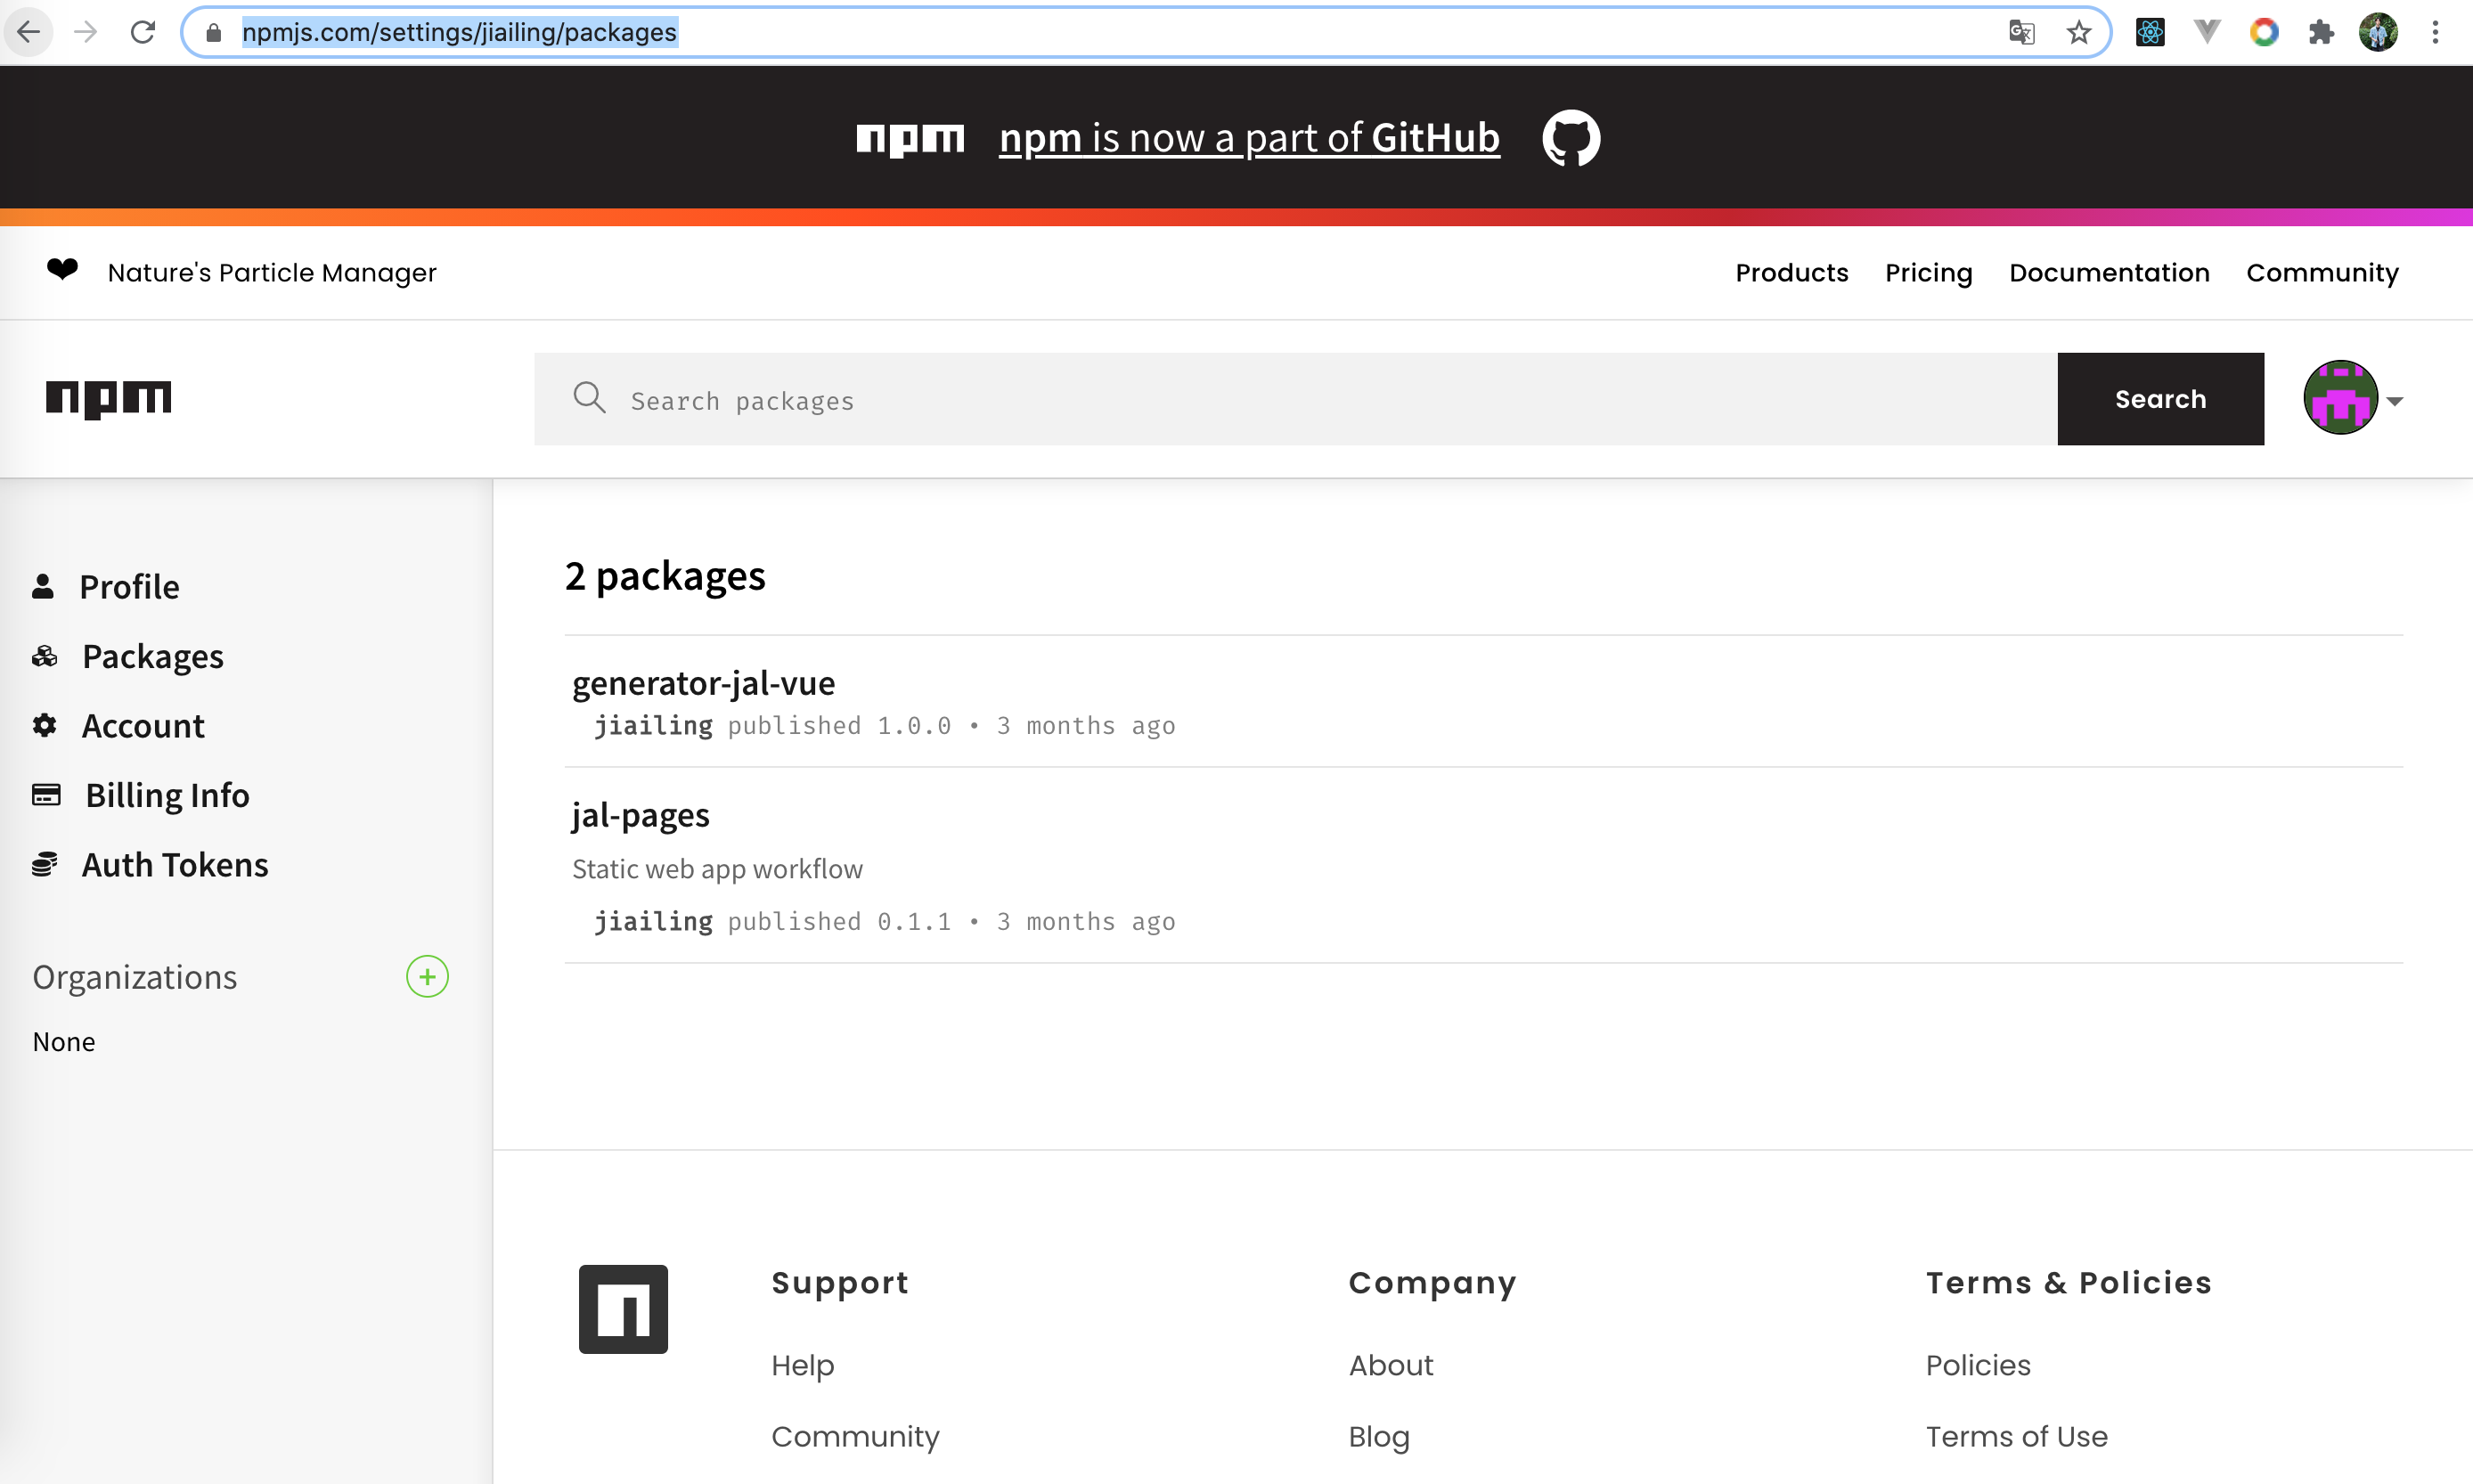This screenshot has width=2473, height=1484.
Task: Add a new organization with plus icon
Action: (427, 976)
